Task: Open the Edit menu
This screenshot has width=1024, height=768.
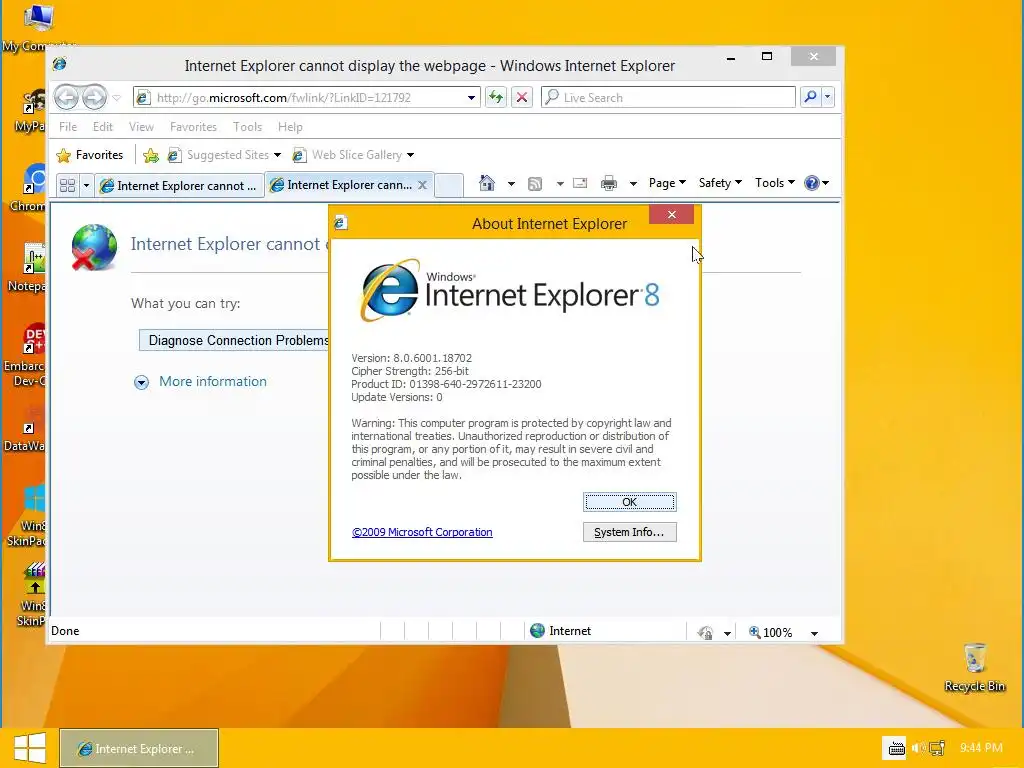Action: [x=103, y=127]
